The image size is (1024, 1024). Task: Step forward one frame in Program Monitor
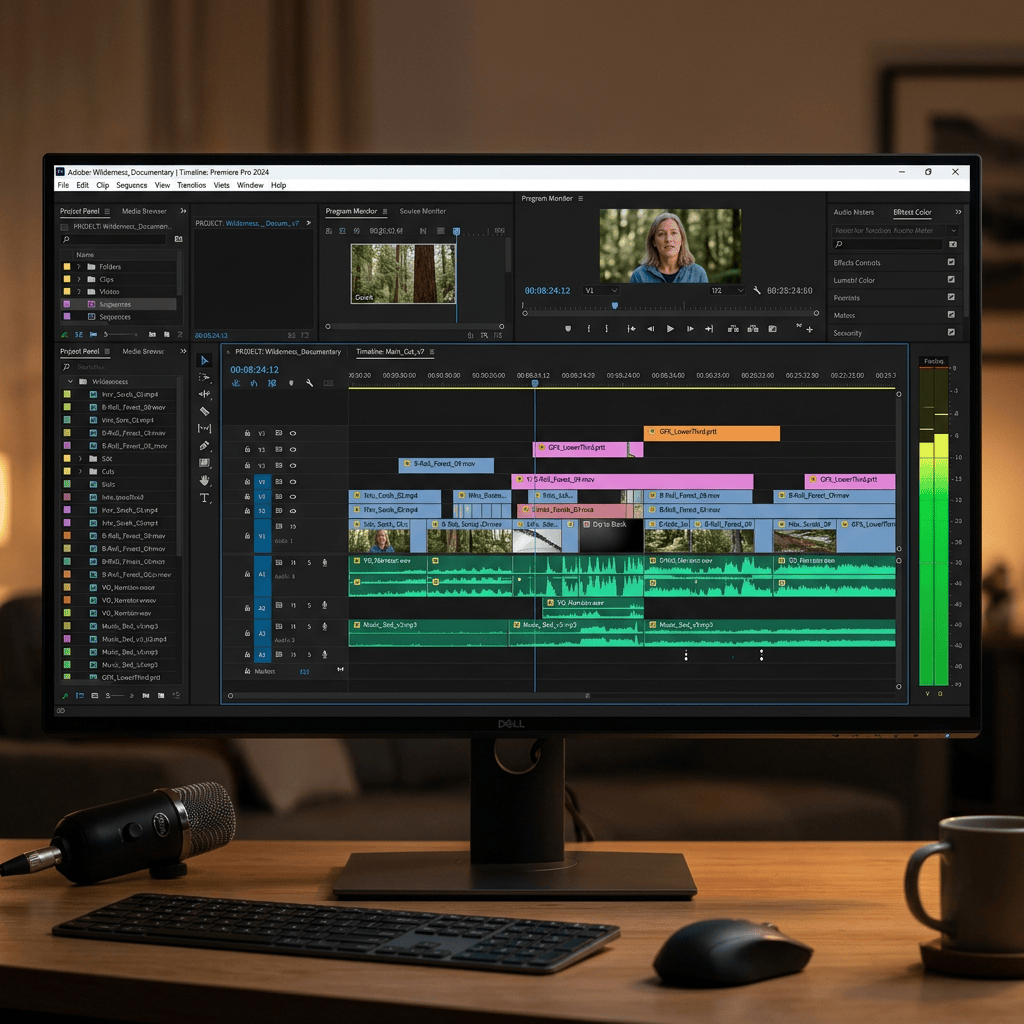point(690,329)
